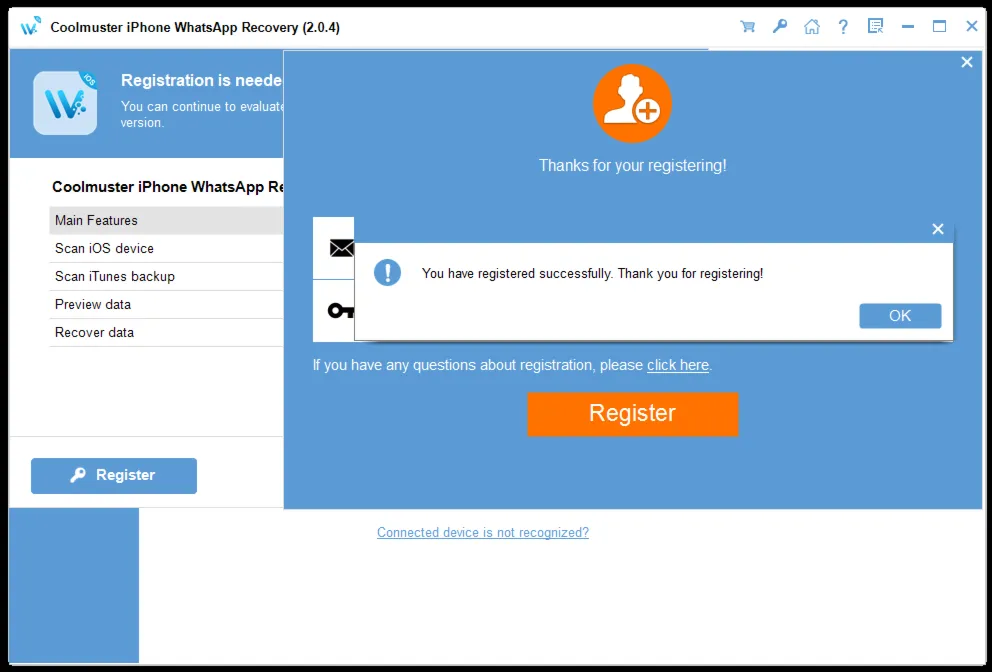Click the small logo in title bar
This screenshot has height=672, width=992.
point(30,27)
